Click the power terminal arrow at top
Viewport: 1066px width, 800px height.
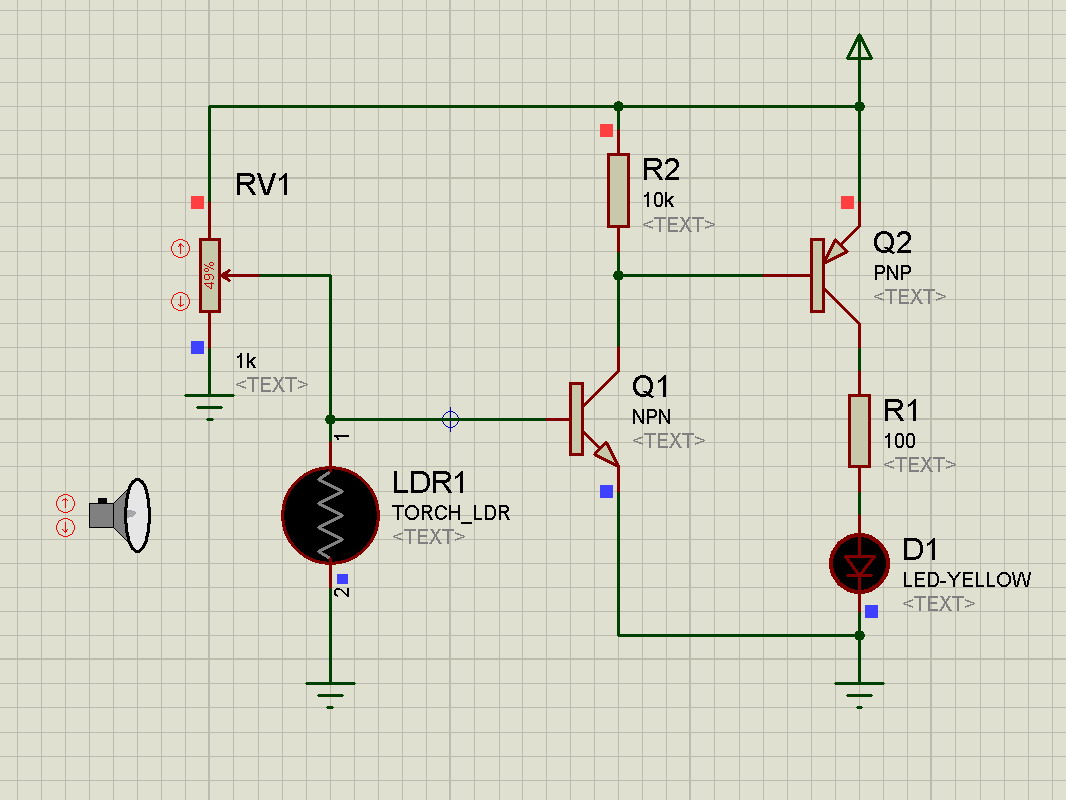click(x=859, y=47)
